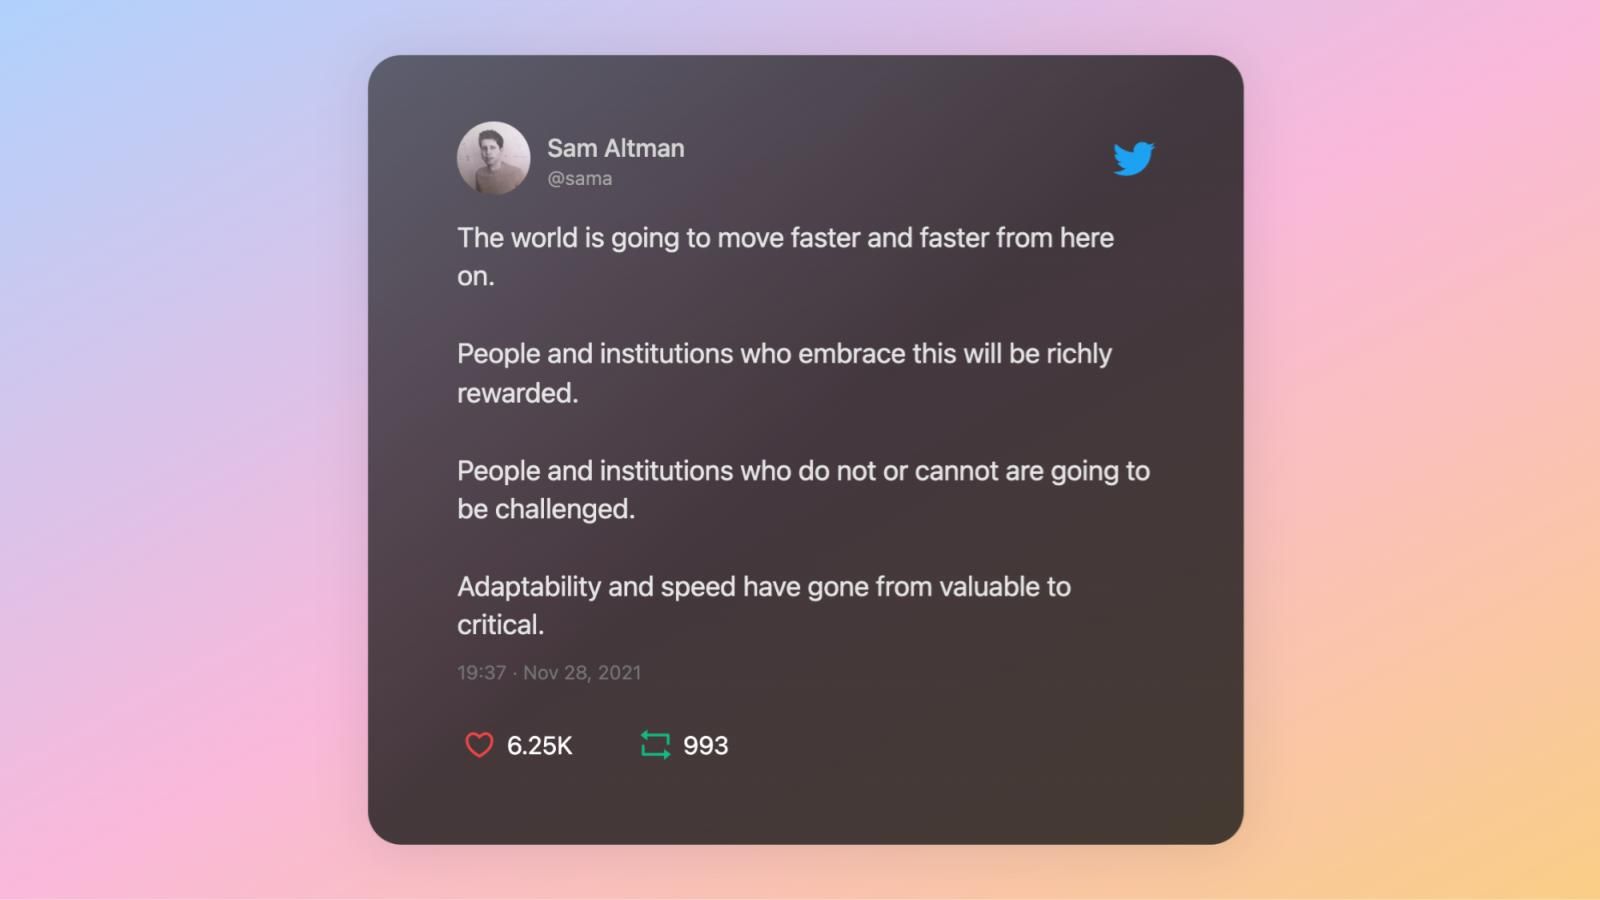Click the red heart like icon

pyautogui.click(x=479, y=745)
